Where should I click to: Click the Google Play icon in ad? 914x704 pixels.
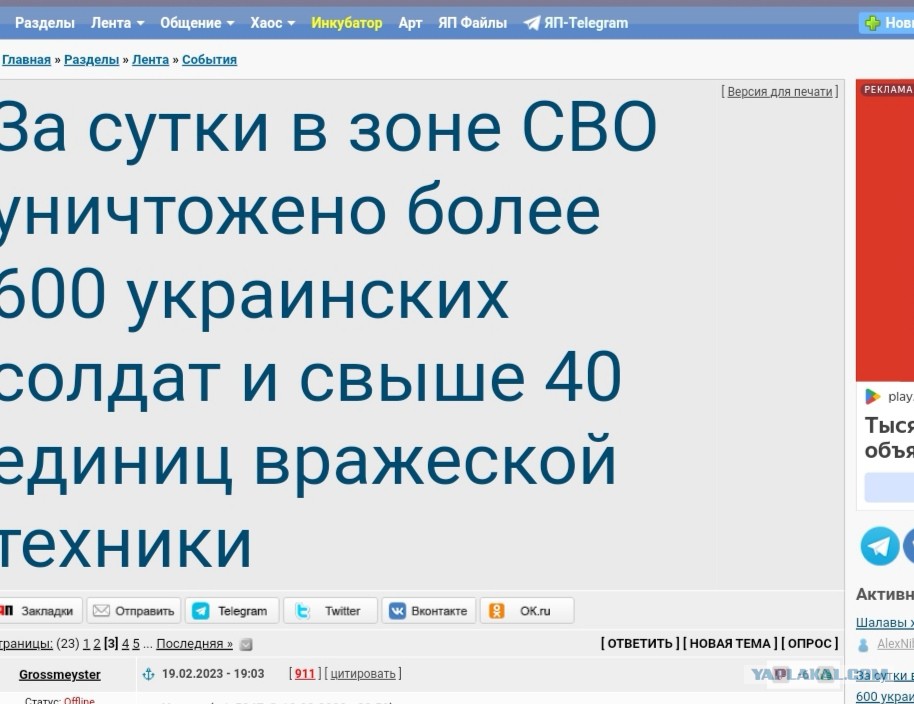(873, 396)
